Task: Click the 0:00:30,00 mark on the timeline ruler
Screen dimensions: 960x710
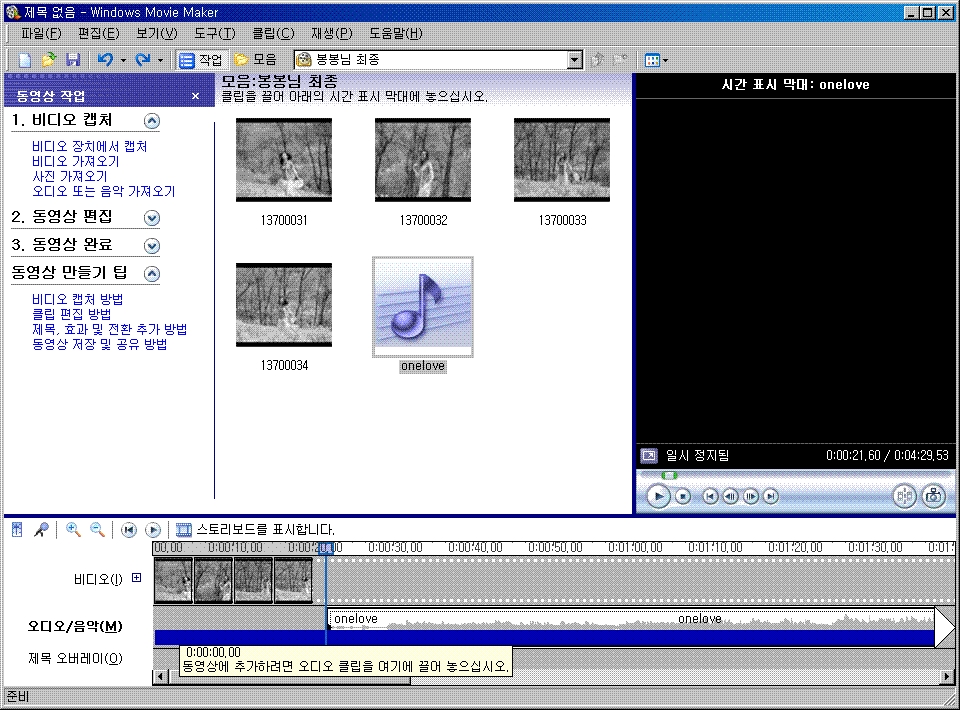Action: 395,548
